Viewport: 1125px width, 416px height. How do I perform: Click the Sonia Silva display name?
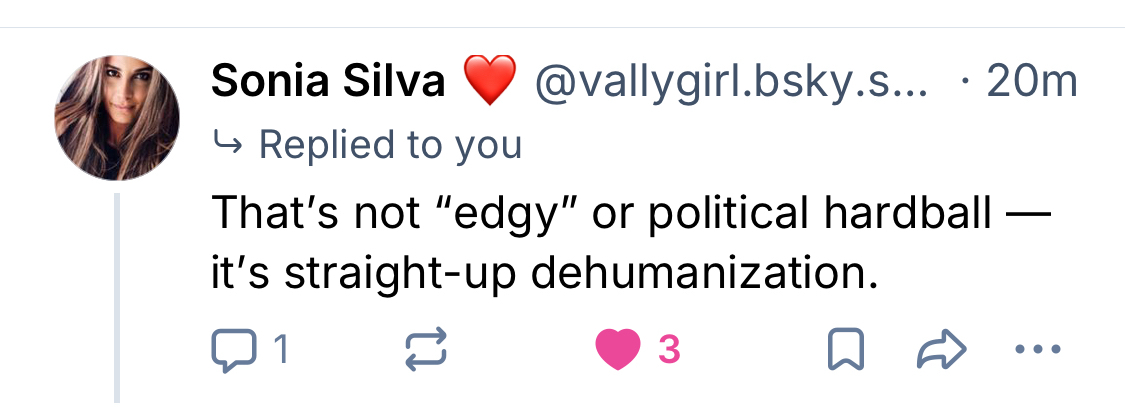coord(328,82)
